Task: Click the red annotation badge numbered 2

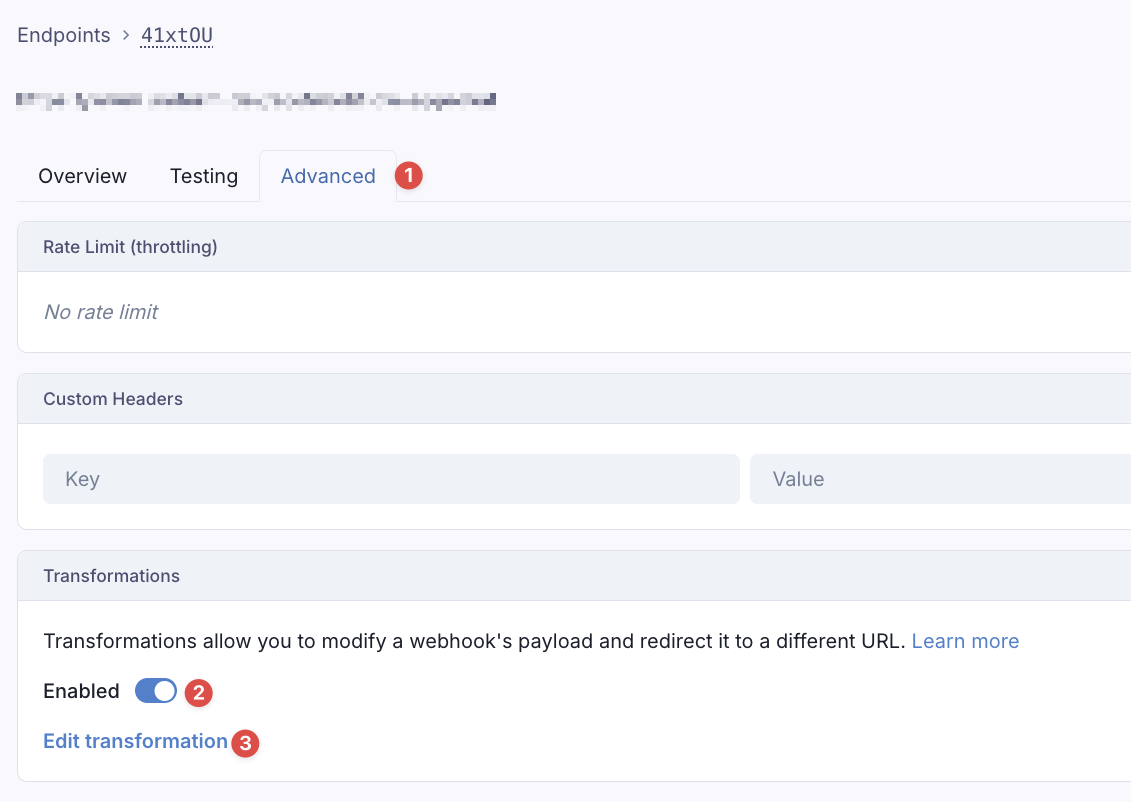Action: [199, 692]
